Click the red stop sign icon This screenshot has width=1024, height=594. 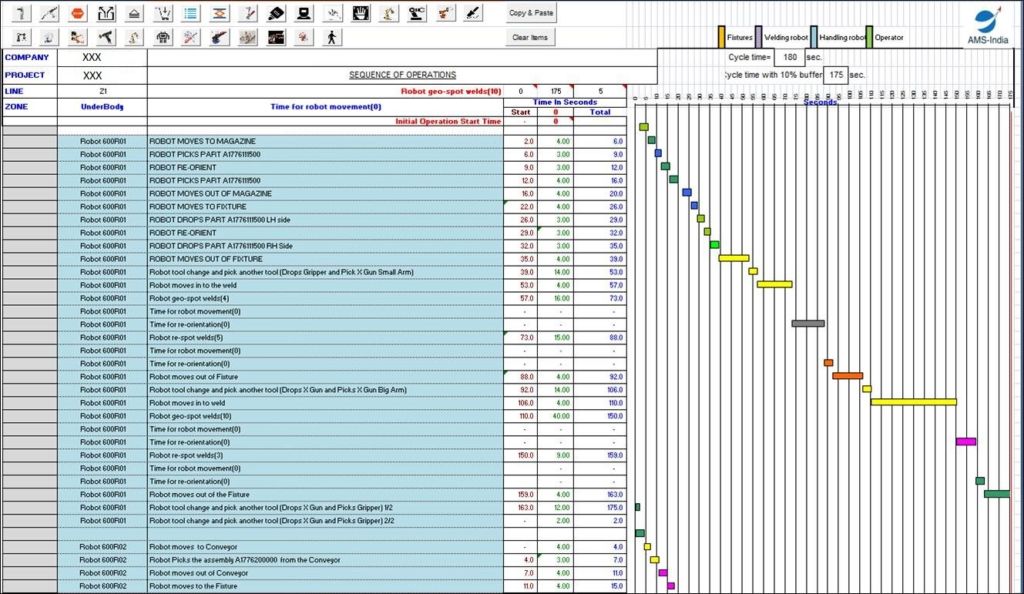pos(76,14)
